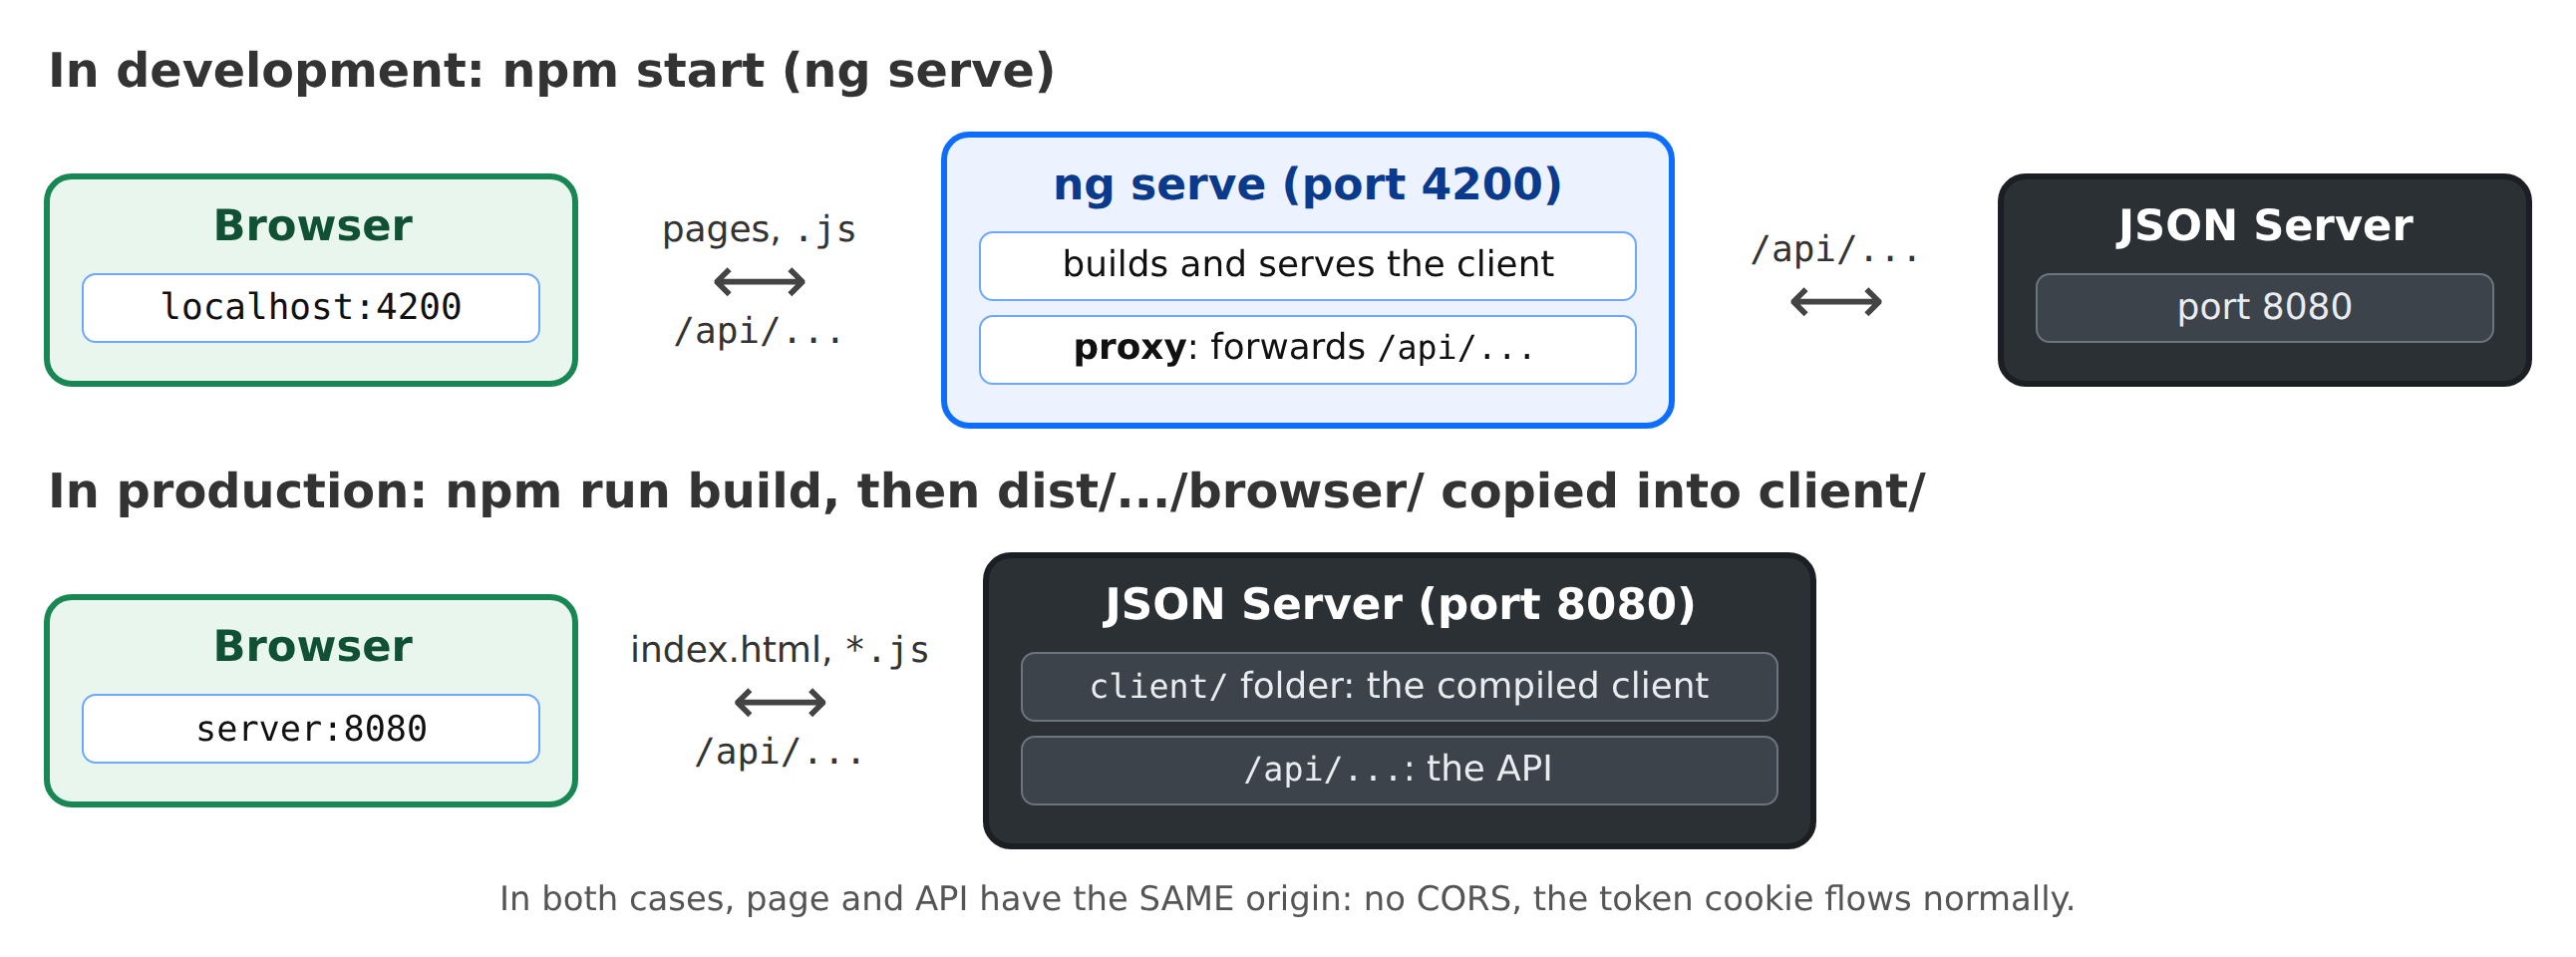2576x957 pixels.
Task: Click the double arrow under "pages, .js"
Action: [x=759, y=282]
